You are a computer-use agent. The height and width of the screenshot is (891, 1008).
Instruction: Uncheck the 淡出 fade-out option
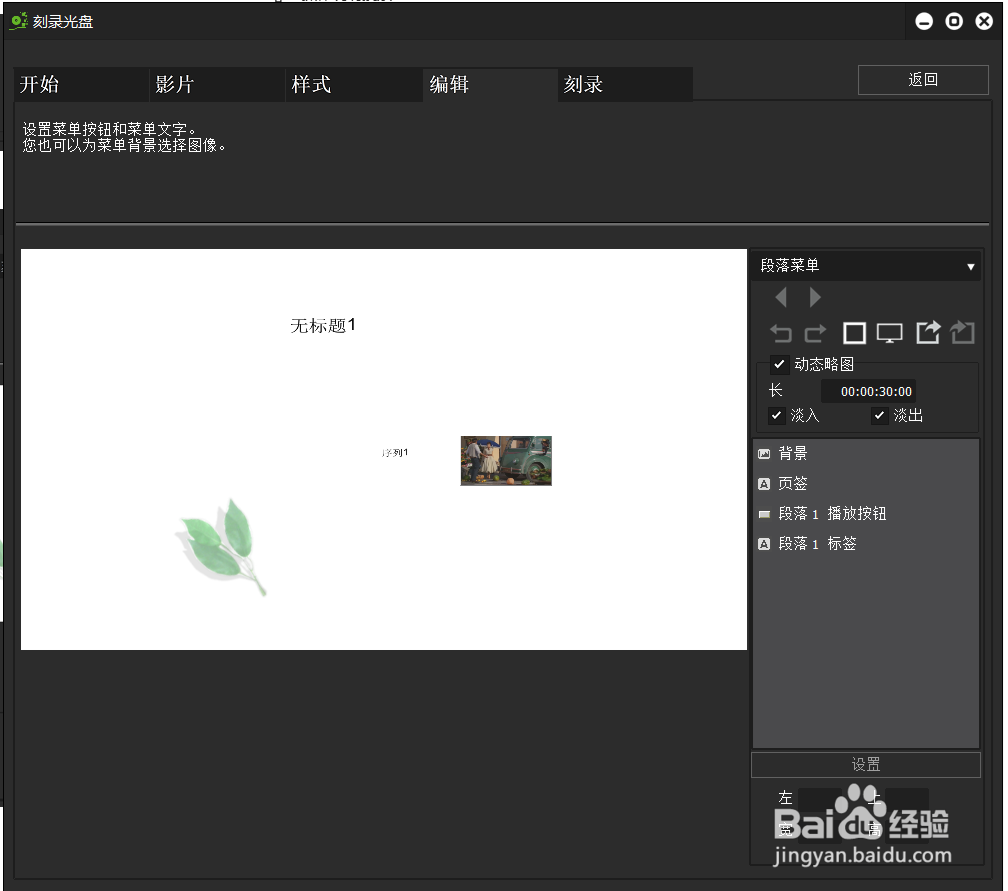coord(879,415)
